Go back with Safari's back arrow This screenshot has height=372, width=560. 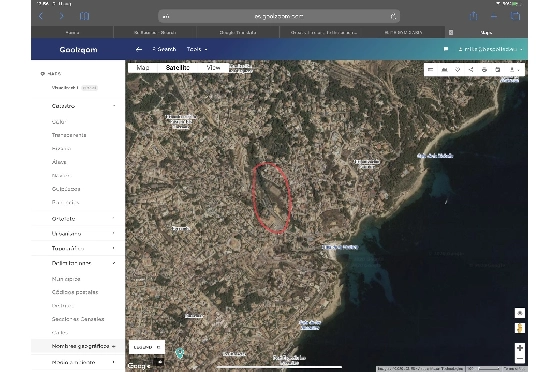point(41,16)
